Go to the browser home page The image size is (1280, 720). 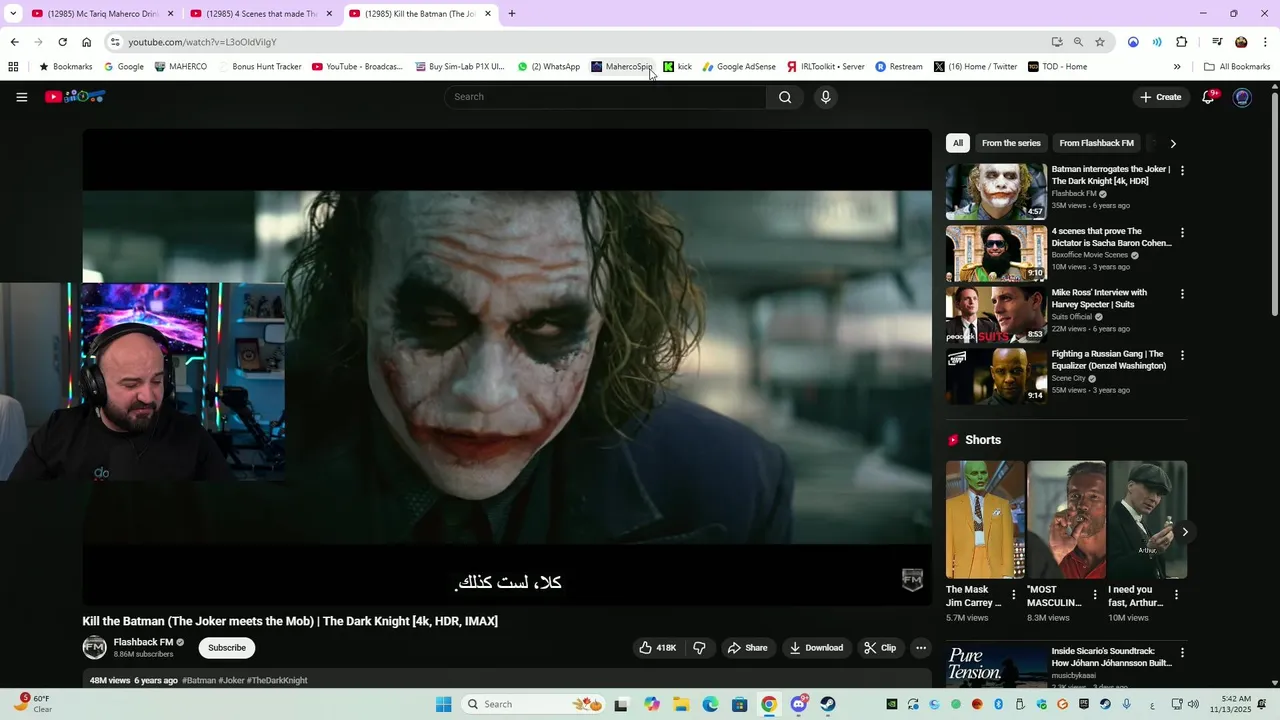(x=86, y=42)
